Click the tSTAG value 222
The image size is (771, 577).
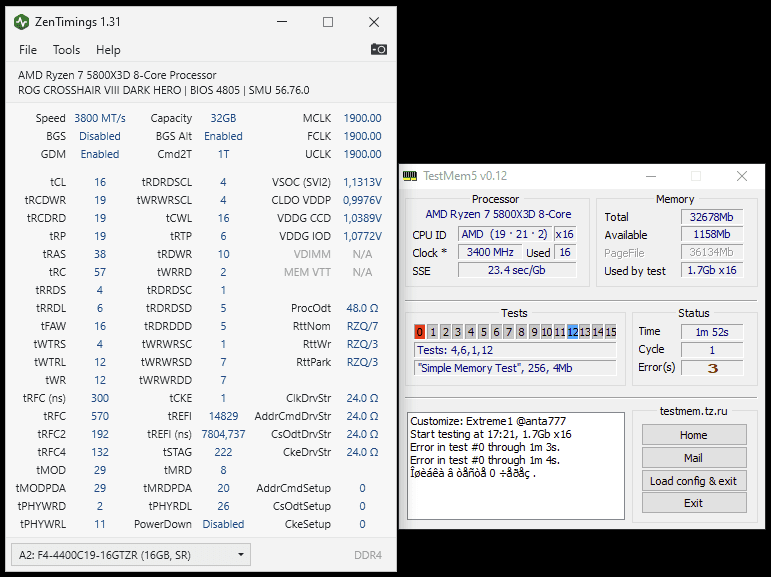pos(223,452)
